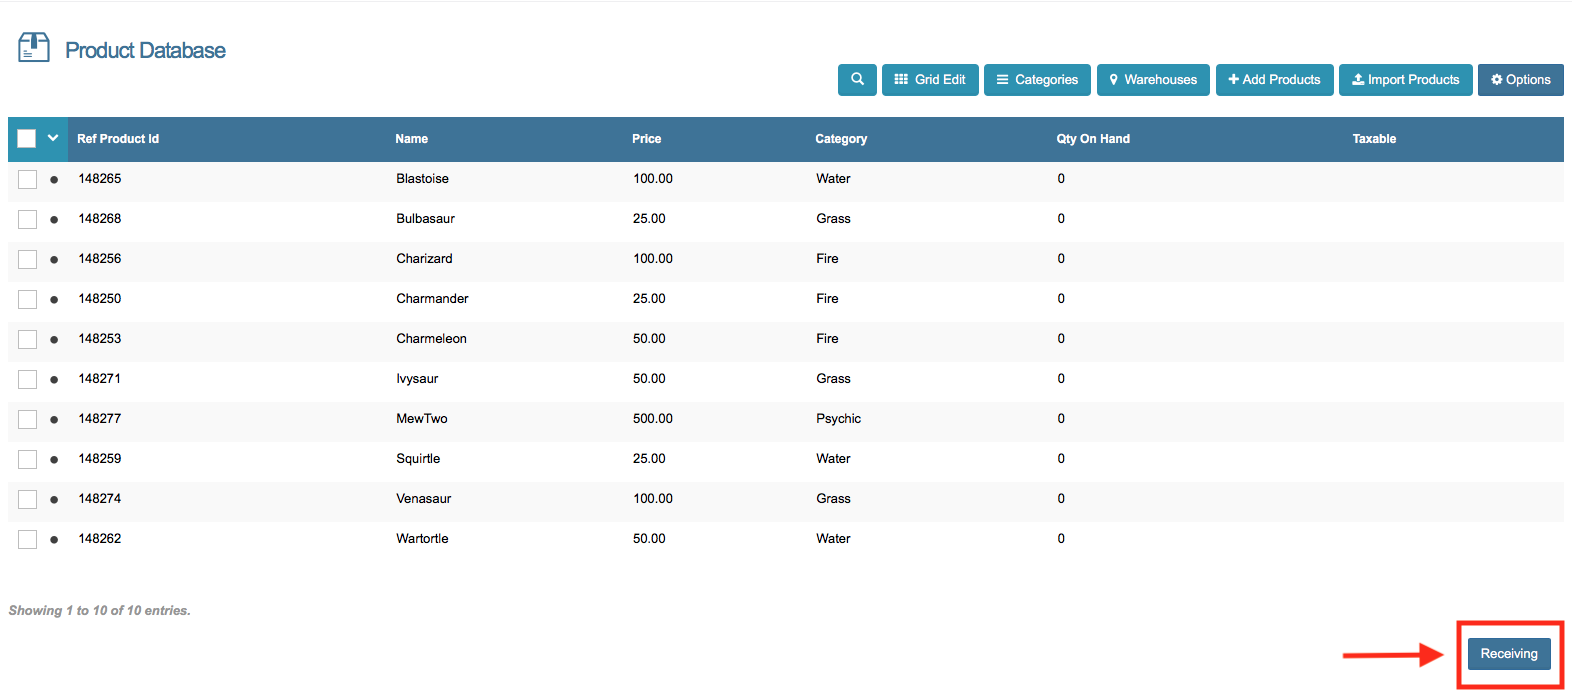The height and width of the screenshot is (699, 1572).
Task: Open Grid Edit mode
Action: coord(930,80)
